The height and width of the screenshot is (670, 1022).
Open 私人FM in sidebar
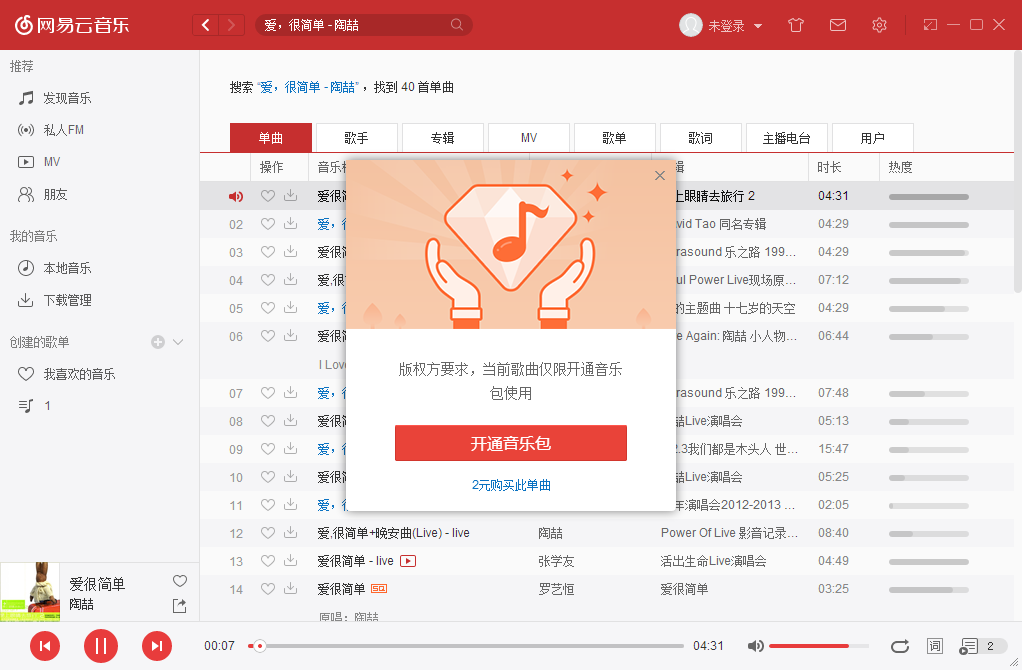click(51, 130)
